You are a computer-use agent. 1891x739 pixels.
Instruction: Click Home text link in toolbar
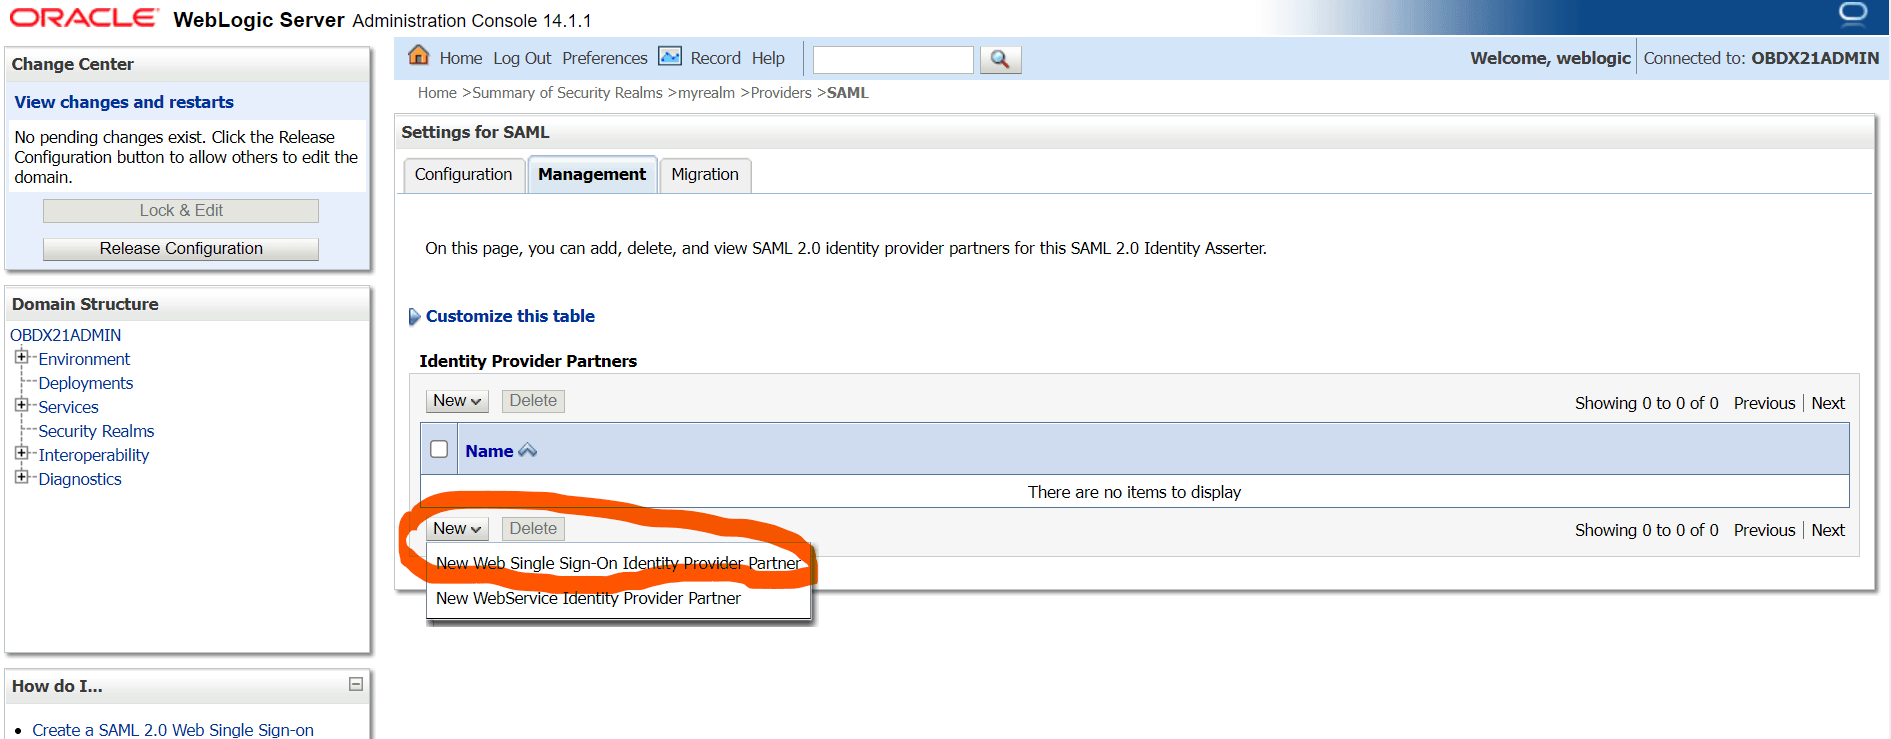click(x=460, y=58)
